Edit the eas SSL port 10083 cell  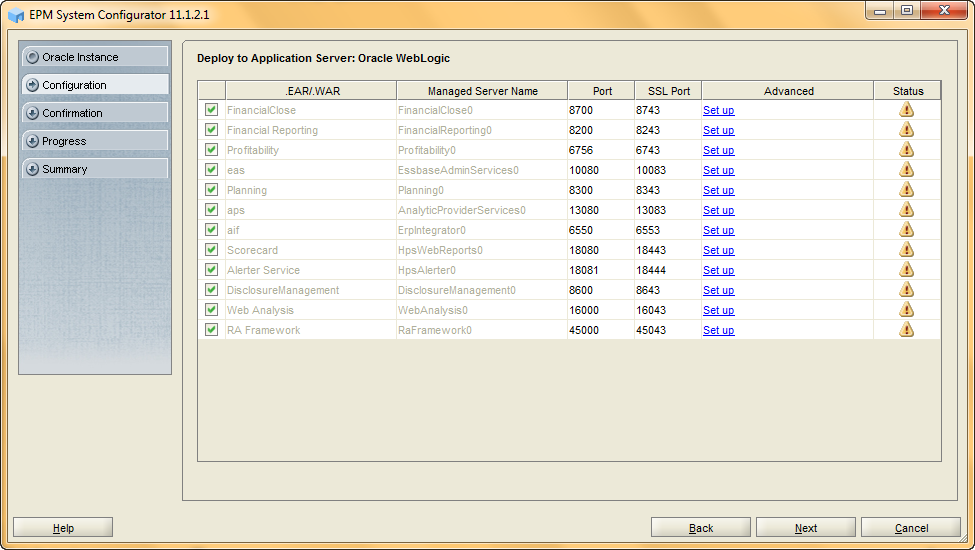(668, 170)
